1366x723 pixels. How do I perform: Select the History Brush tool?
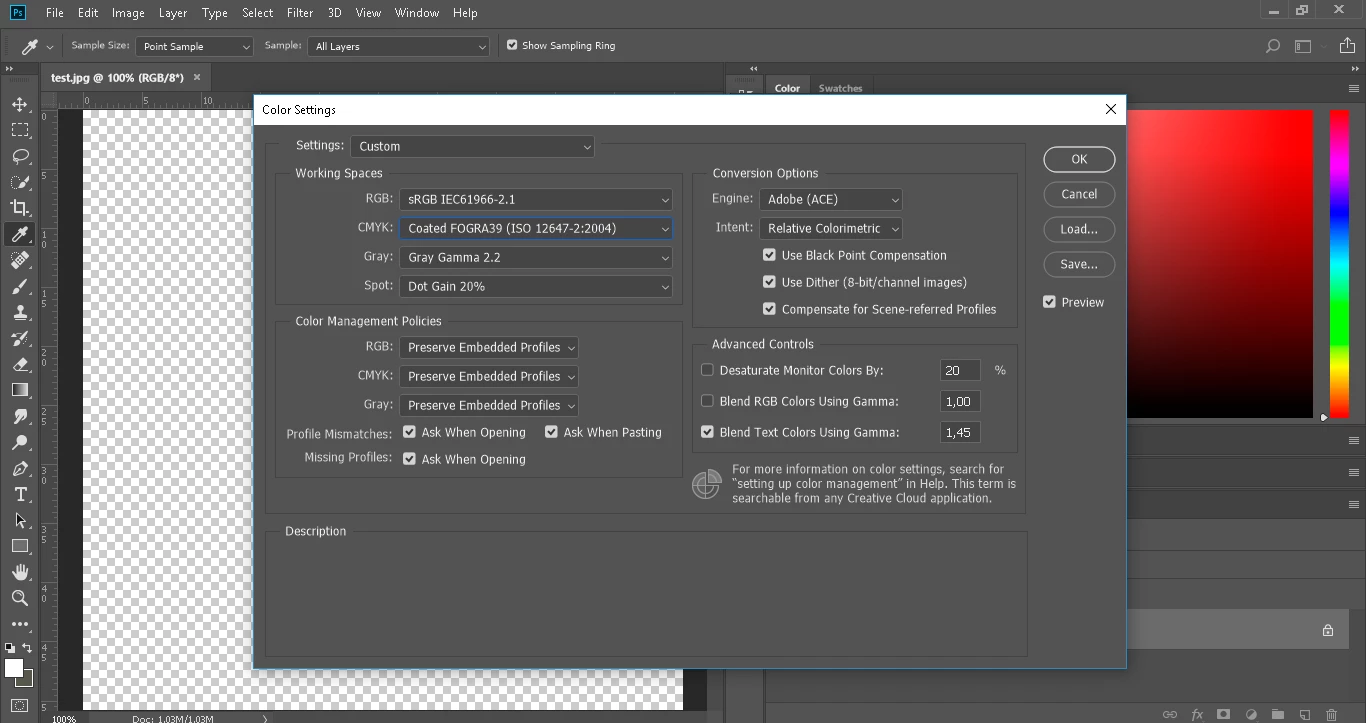coord(20,338)
